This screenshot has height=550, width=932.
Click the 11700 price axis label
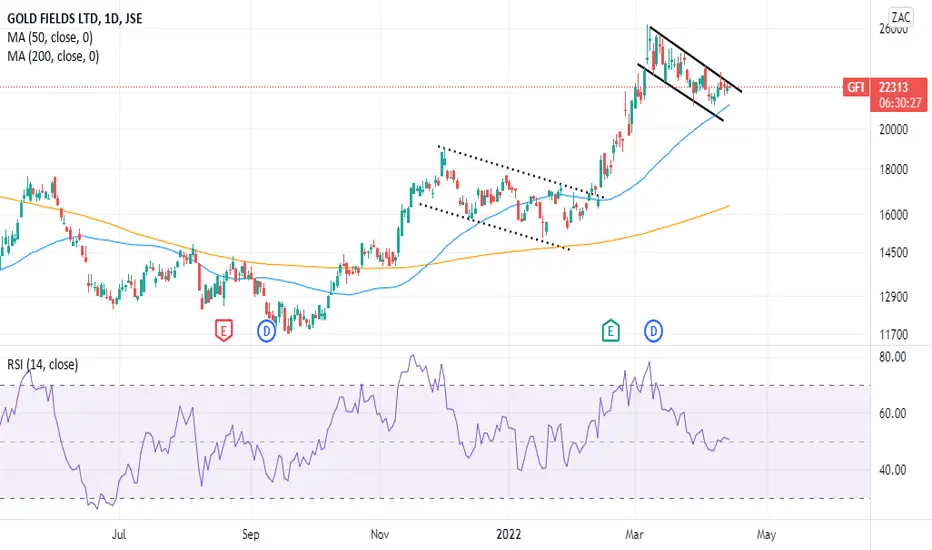point(893,335)
